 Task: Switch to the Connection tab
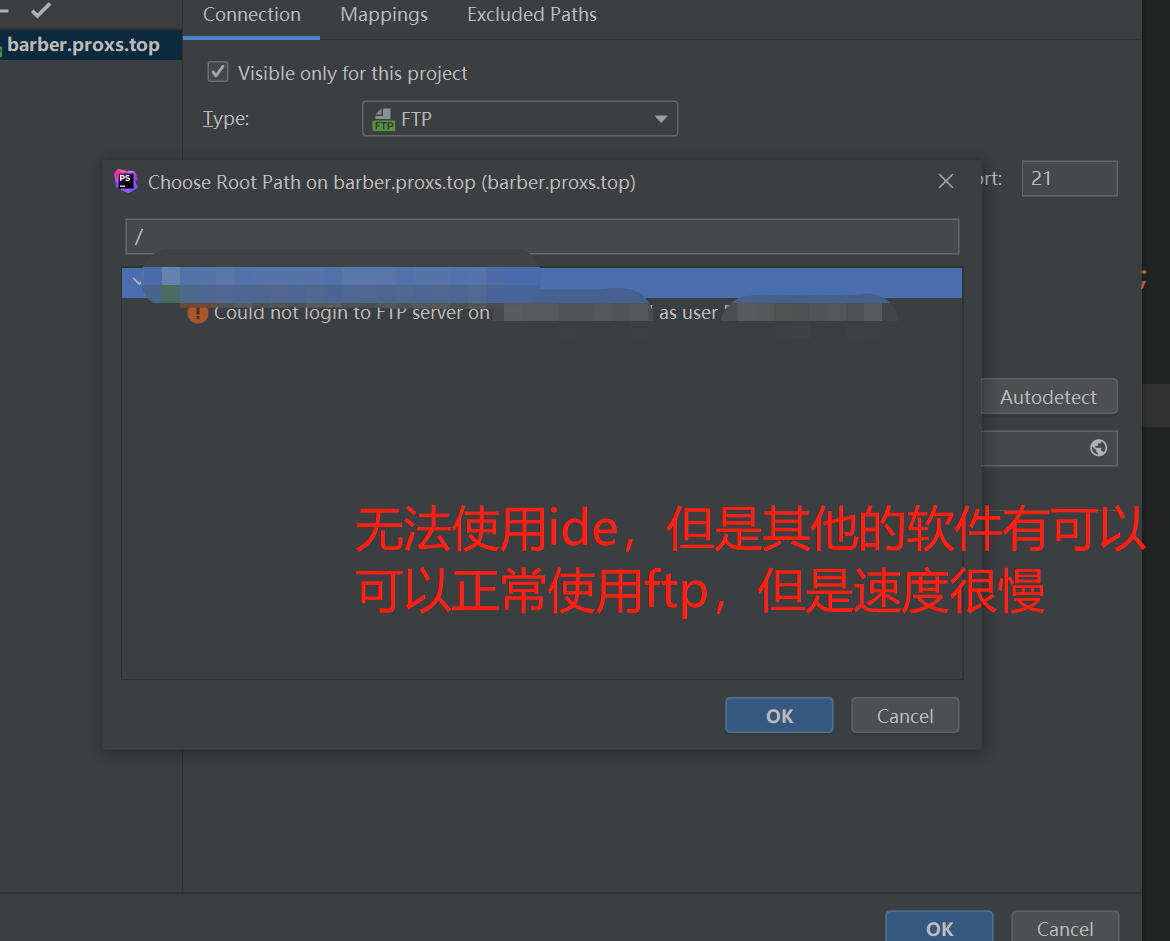tap(251, 15)
